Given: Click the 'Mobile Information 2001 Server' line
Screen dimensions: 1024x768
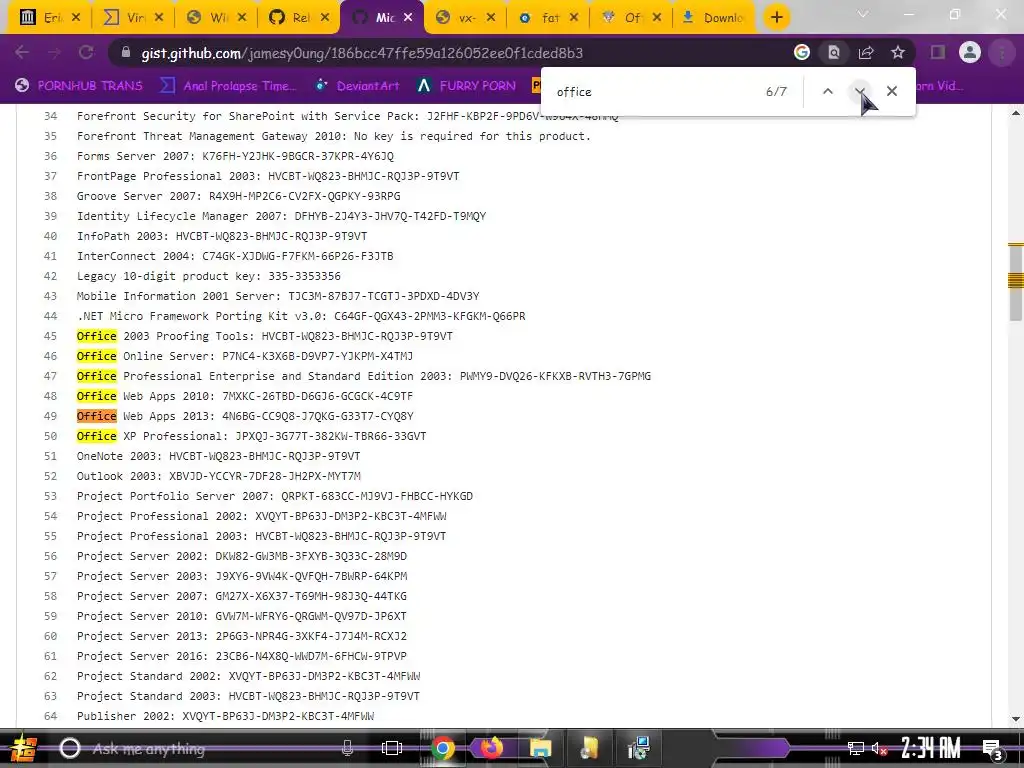Looking at the screenshot, I should click(278, 296).
